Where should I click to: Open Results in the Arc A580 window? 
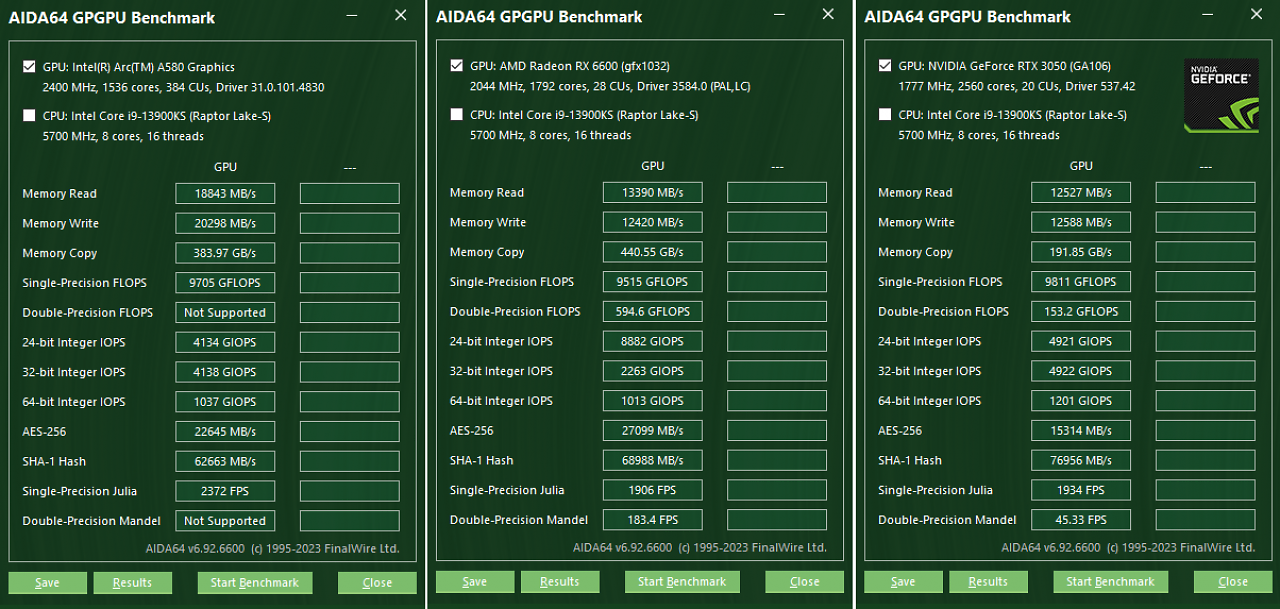132,583
